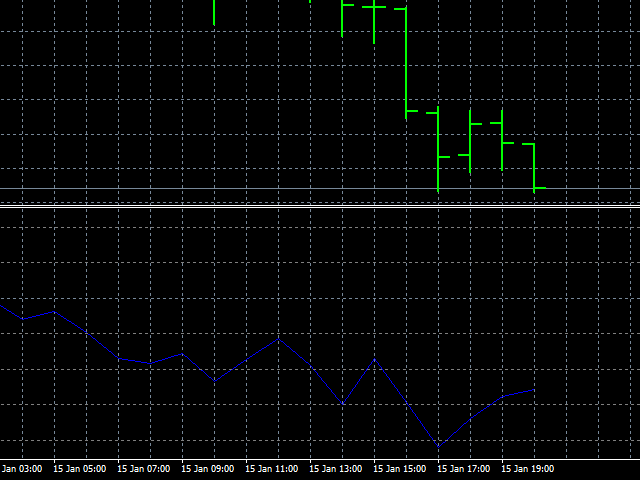The image size is (640, 480).
Task: Click the 15 Jan 17:00 time label
Action: [x=464, y=468]
